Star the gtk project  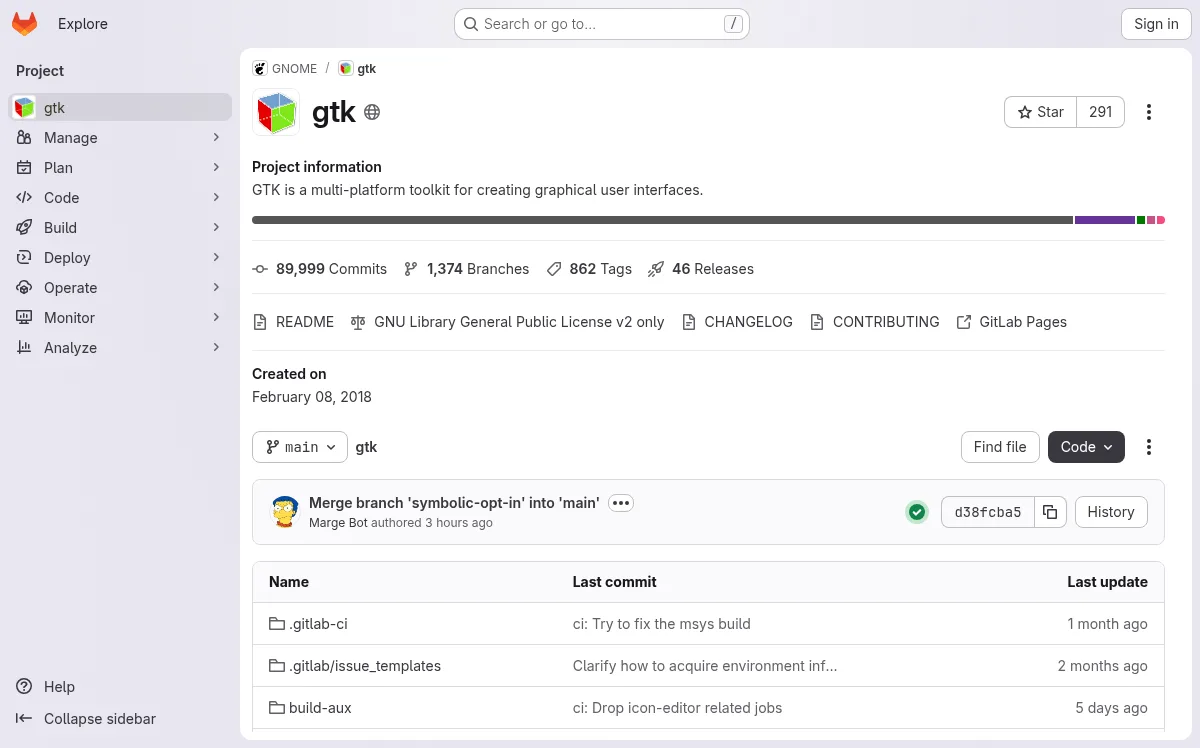pos(1040,112)
